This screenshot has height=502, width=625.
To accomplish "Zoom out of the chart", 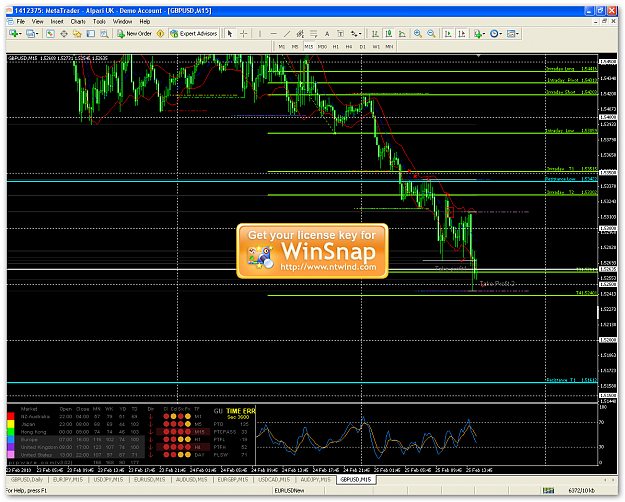I will (431, 34).
